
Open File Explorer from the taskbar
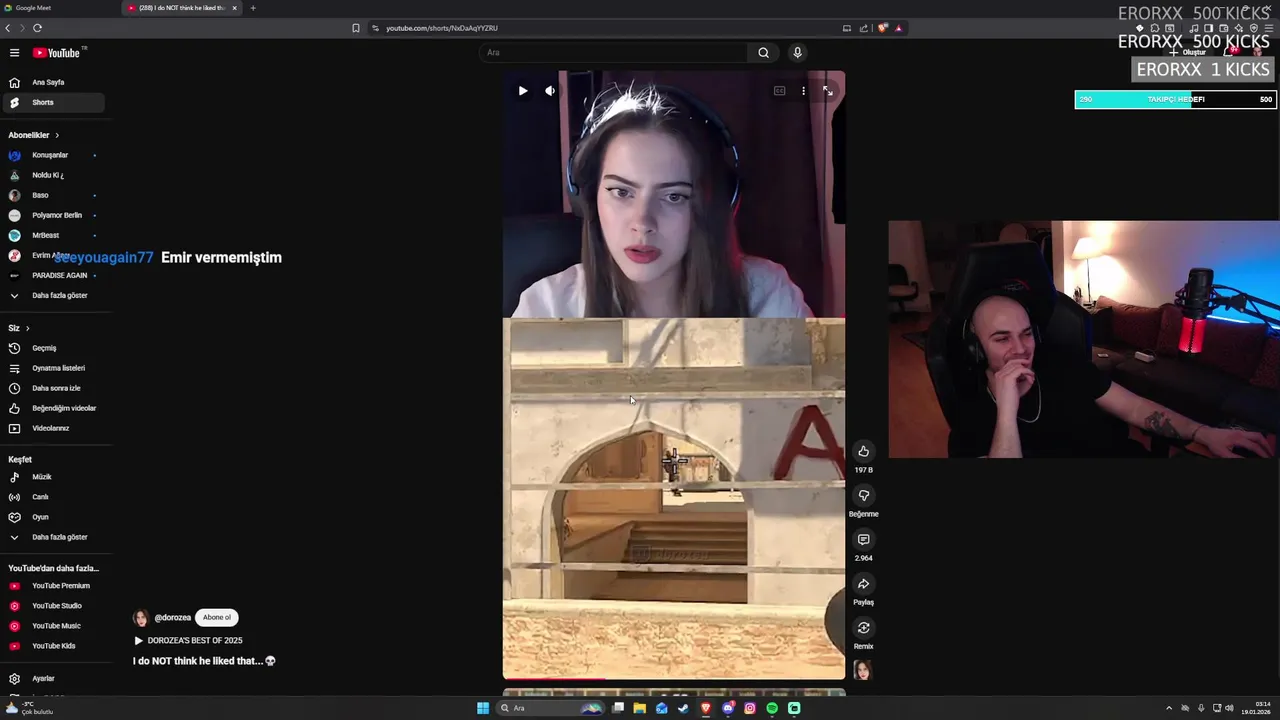(640, 708)
